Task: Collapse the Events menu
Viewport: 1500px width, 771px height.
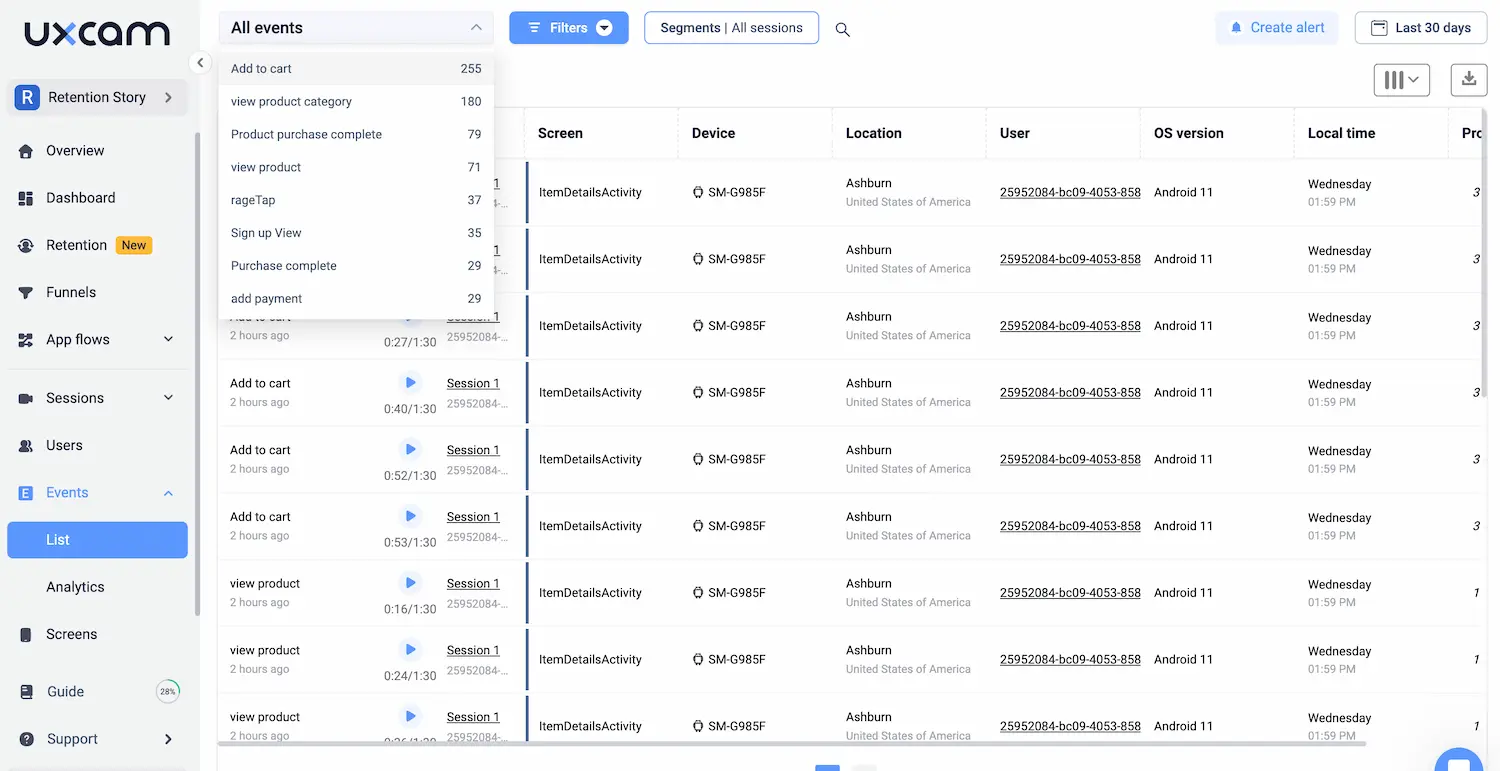Action: point(97,493)
